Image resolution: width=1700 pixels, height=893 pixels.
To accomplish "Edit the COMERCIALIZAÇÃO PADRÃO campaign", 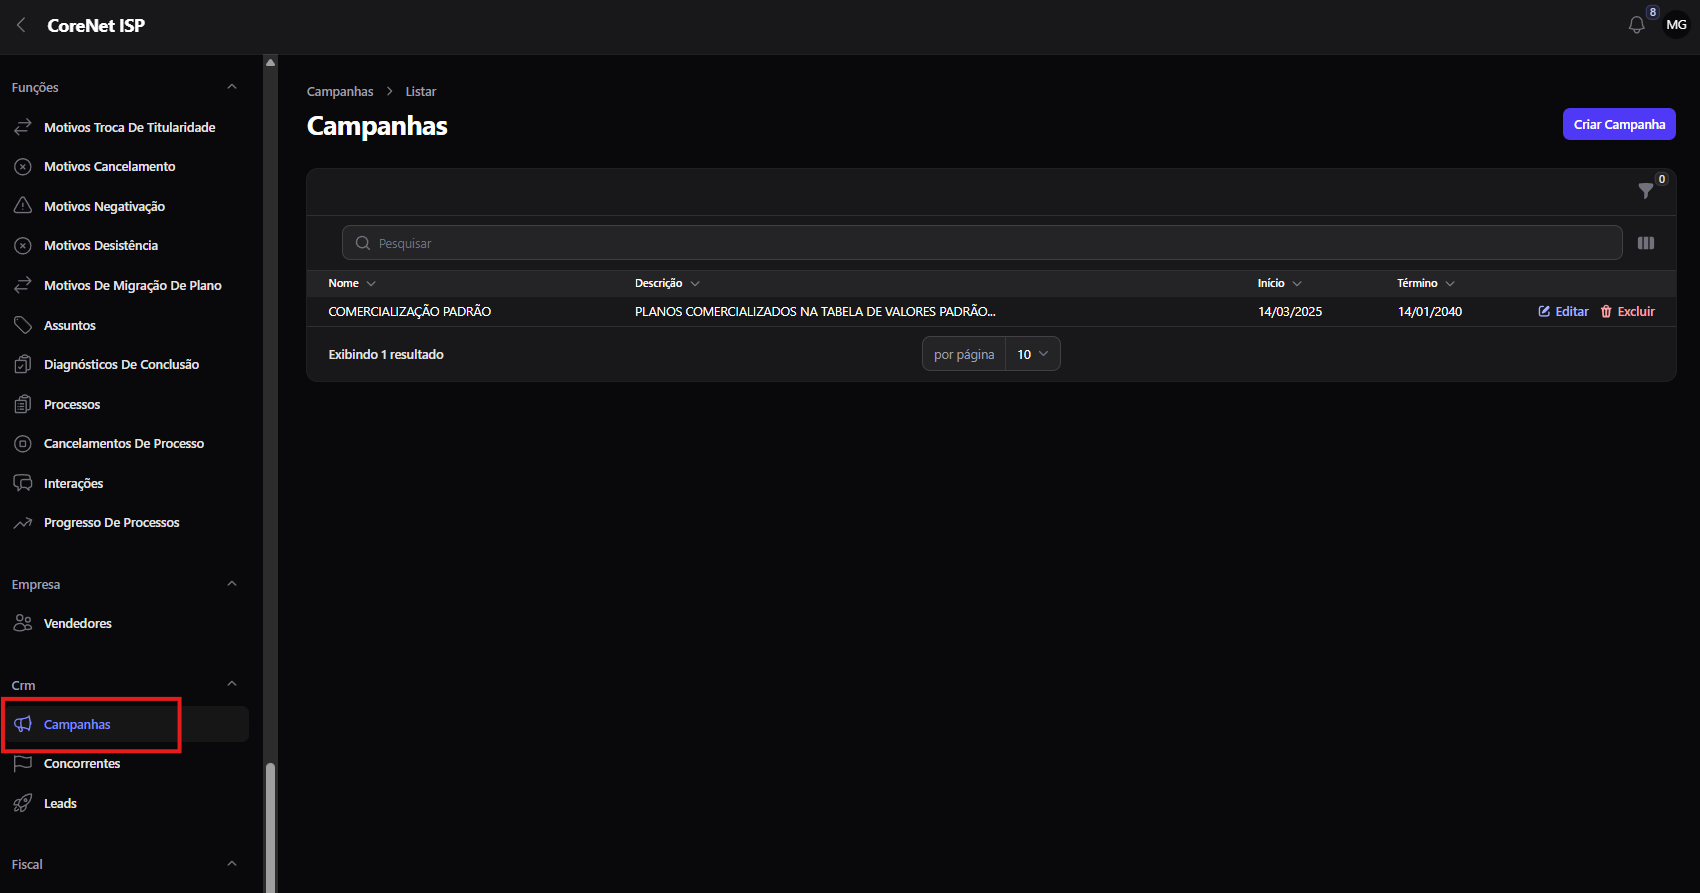I will click(x=1563, y=311).
